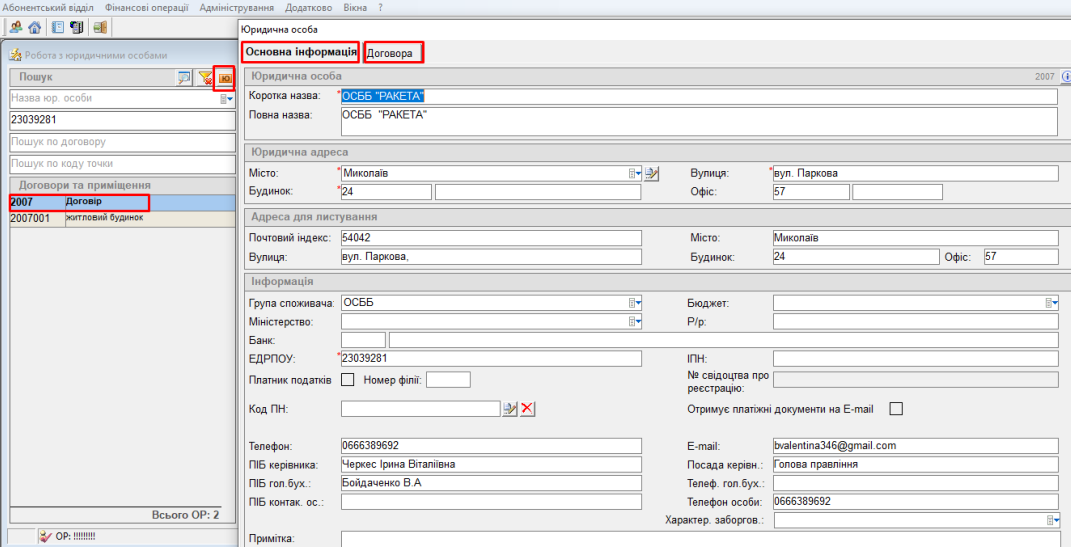The height and width of the screenshot is (547, 1071).
Task: Click the house icon in the toolbar
Action: click(x=34, y=27)
